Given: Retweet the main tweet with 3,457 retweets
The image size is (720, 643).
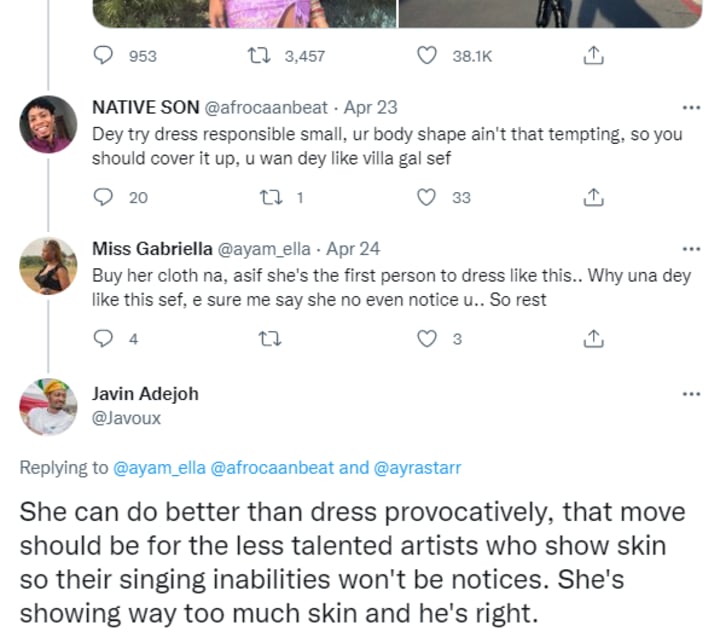Looking at the screenshot, I should point(270,56).
